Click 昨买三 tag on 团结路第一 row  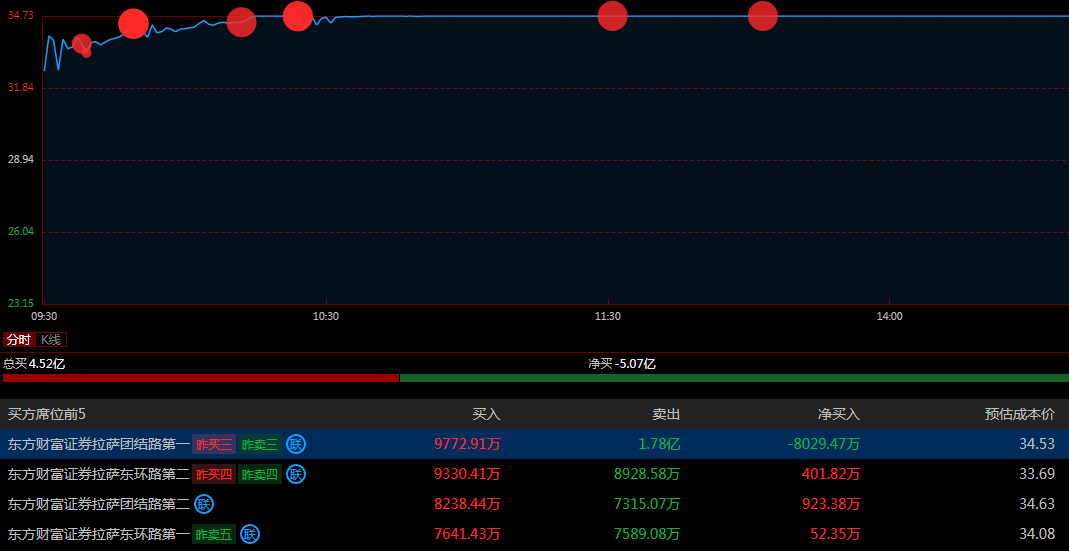tap(214, 445)
